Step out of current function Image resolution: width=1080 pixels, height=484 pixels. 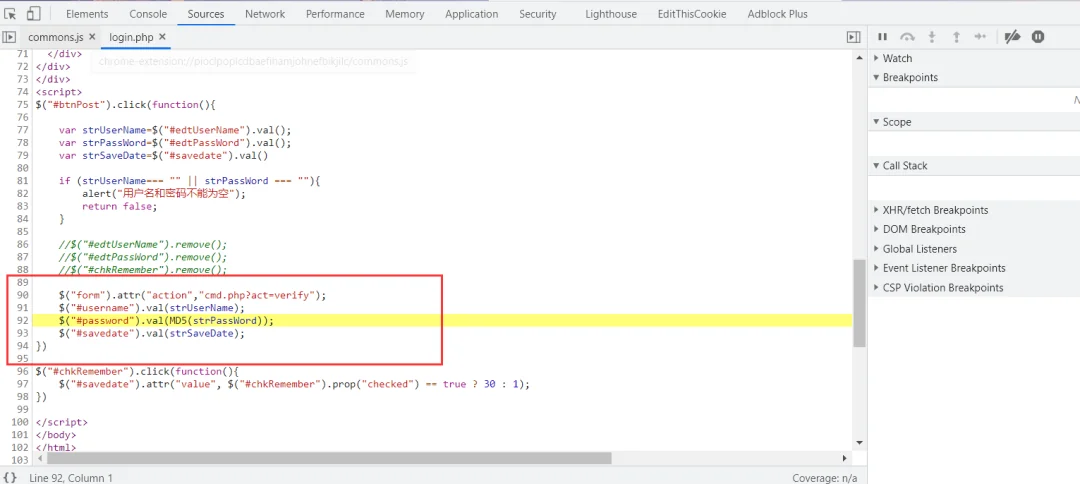[956, 37]
